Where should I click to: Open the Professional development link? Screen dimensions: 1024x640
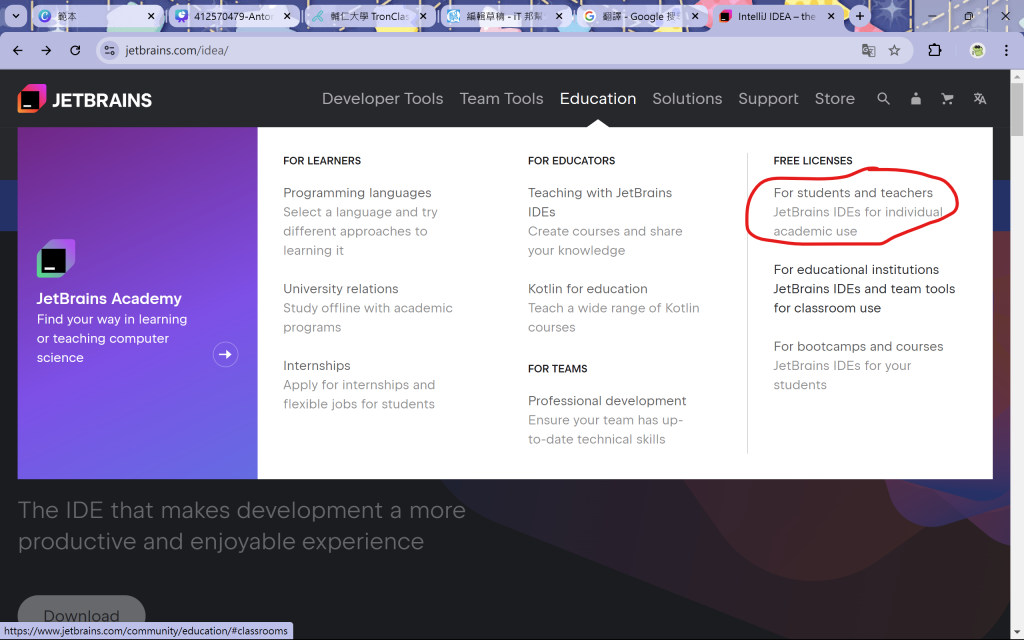point(607,401)
